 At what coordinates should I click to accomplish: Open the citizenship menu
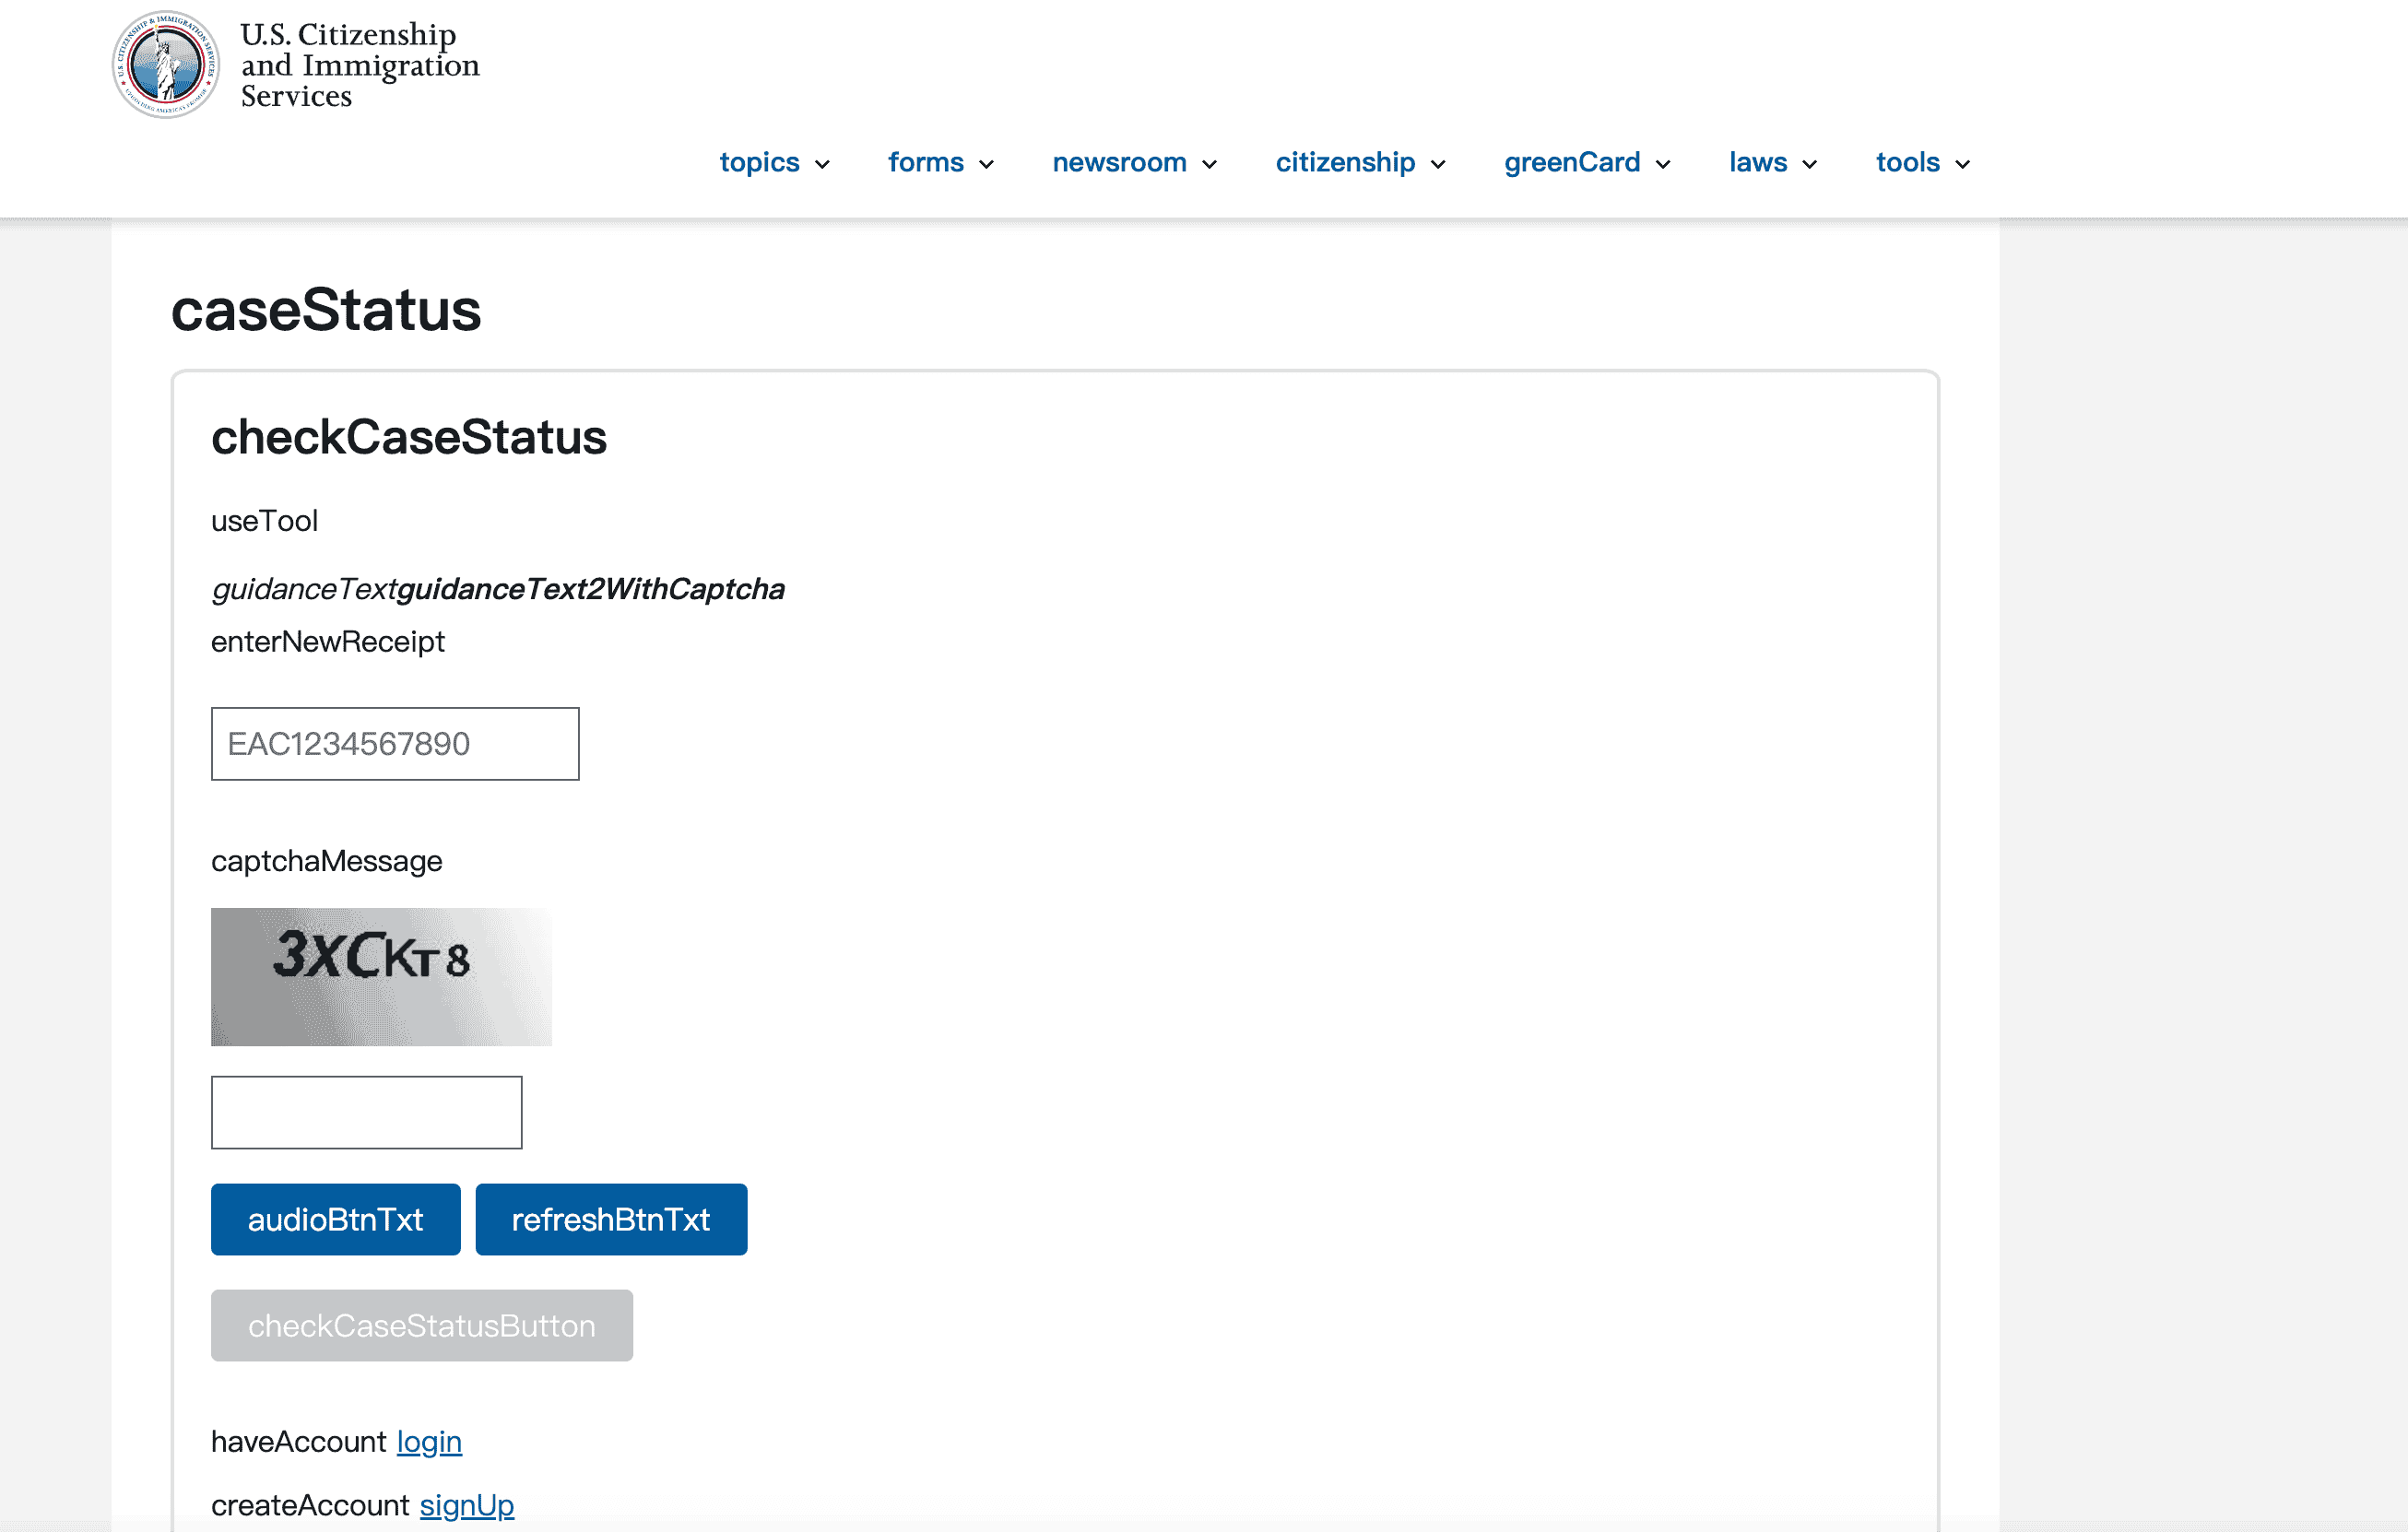[x=1345, y=162]
